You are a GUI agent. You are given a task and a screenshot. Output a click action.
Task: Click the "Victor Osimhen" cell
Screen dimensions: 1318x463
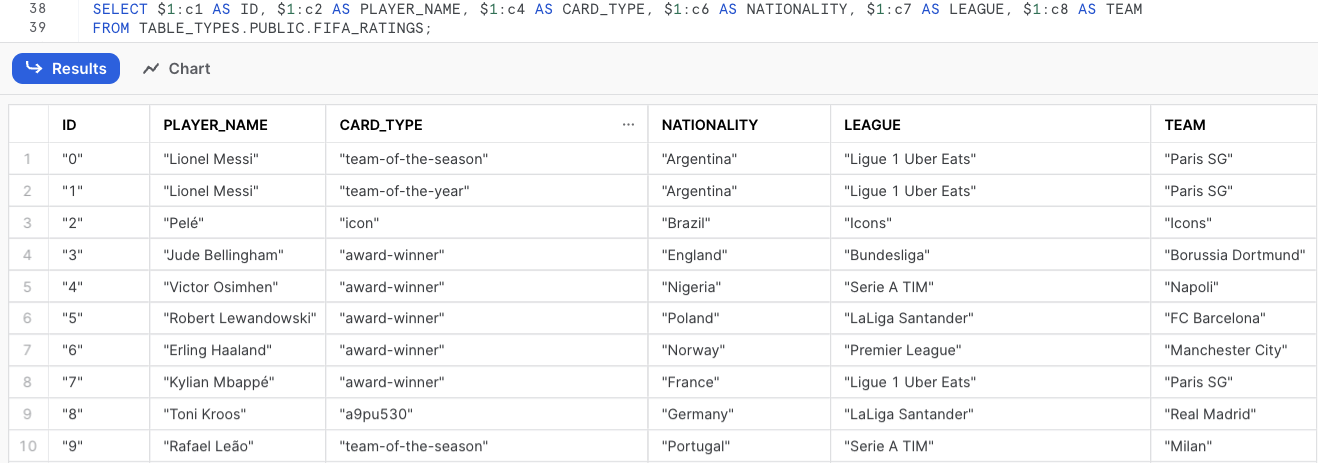coord(238,286)
